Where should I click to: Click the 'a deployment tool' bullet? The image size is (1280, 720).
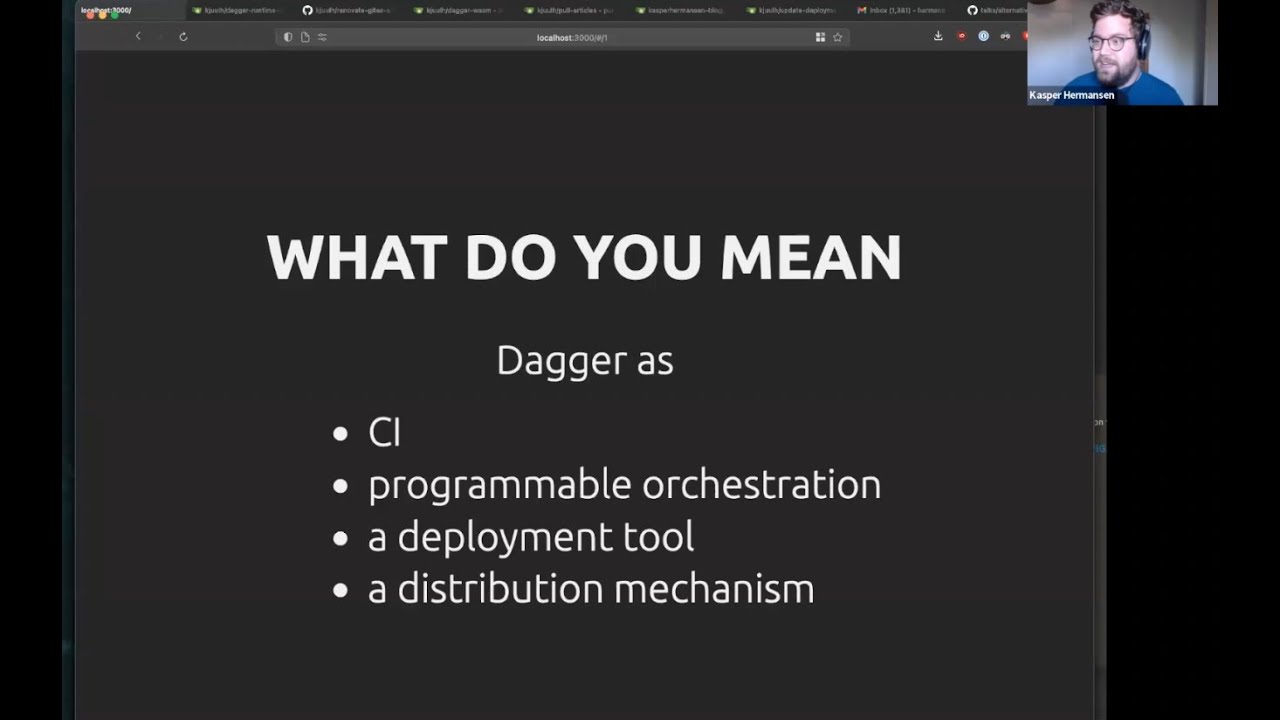click(x=530, y=537)
